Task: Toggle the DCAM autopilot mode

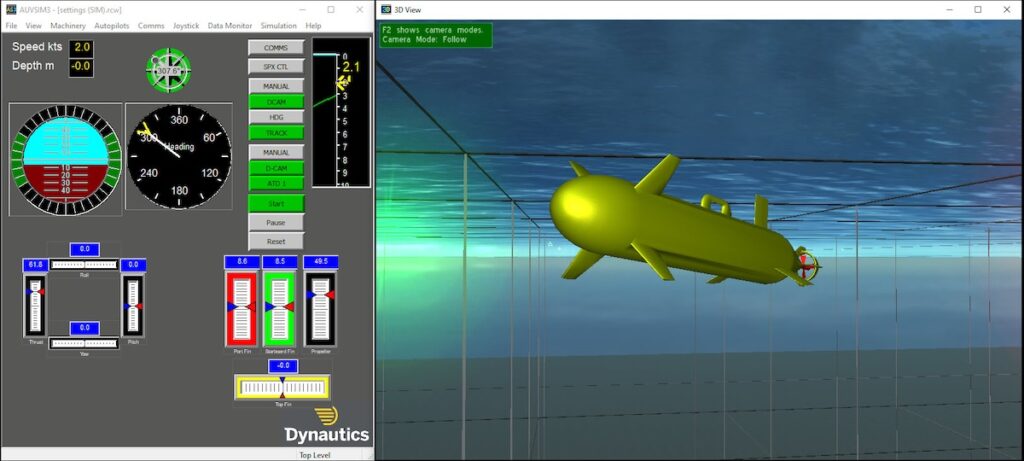Action: (x=276, y=102)
